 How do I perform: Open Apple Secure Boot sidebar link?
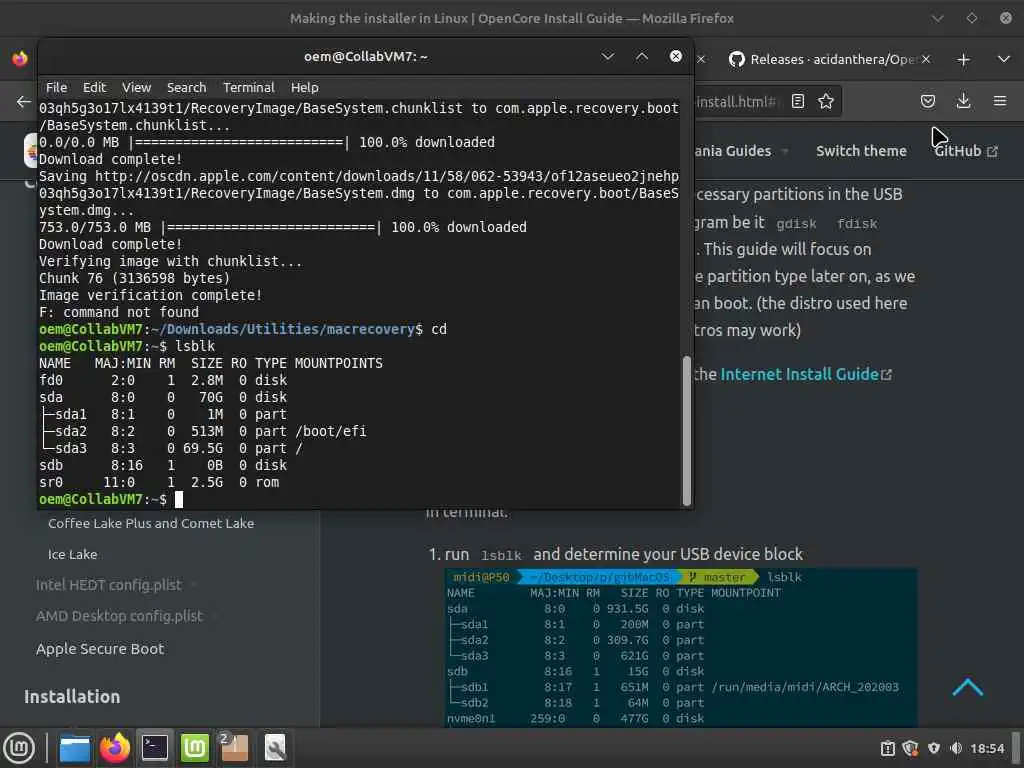point(100,648)
